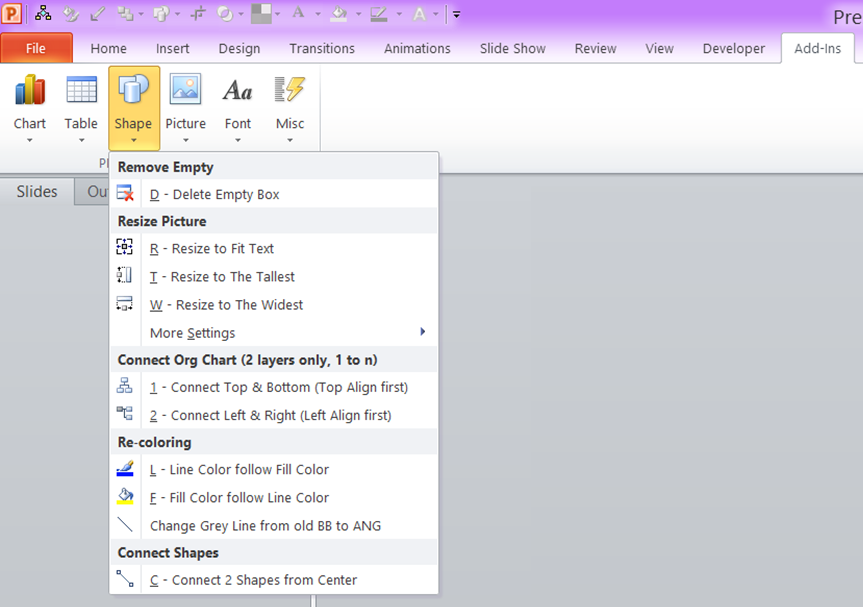The width and height of the screenshot is (863, 607).
Task: Open the File tab
Action: (36, 48)
